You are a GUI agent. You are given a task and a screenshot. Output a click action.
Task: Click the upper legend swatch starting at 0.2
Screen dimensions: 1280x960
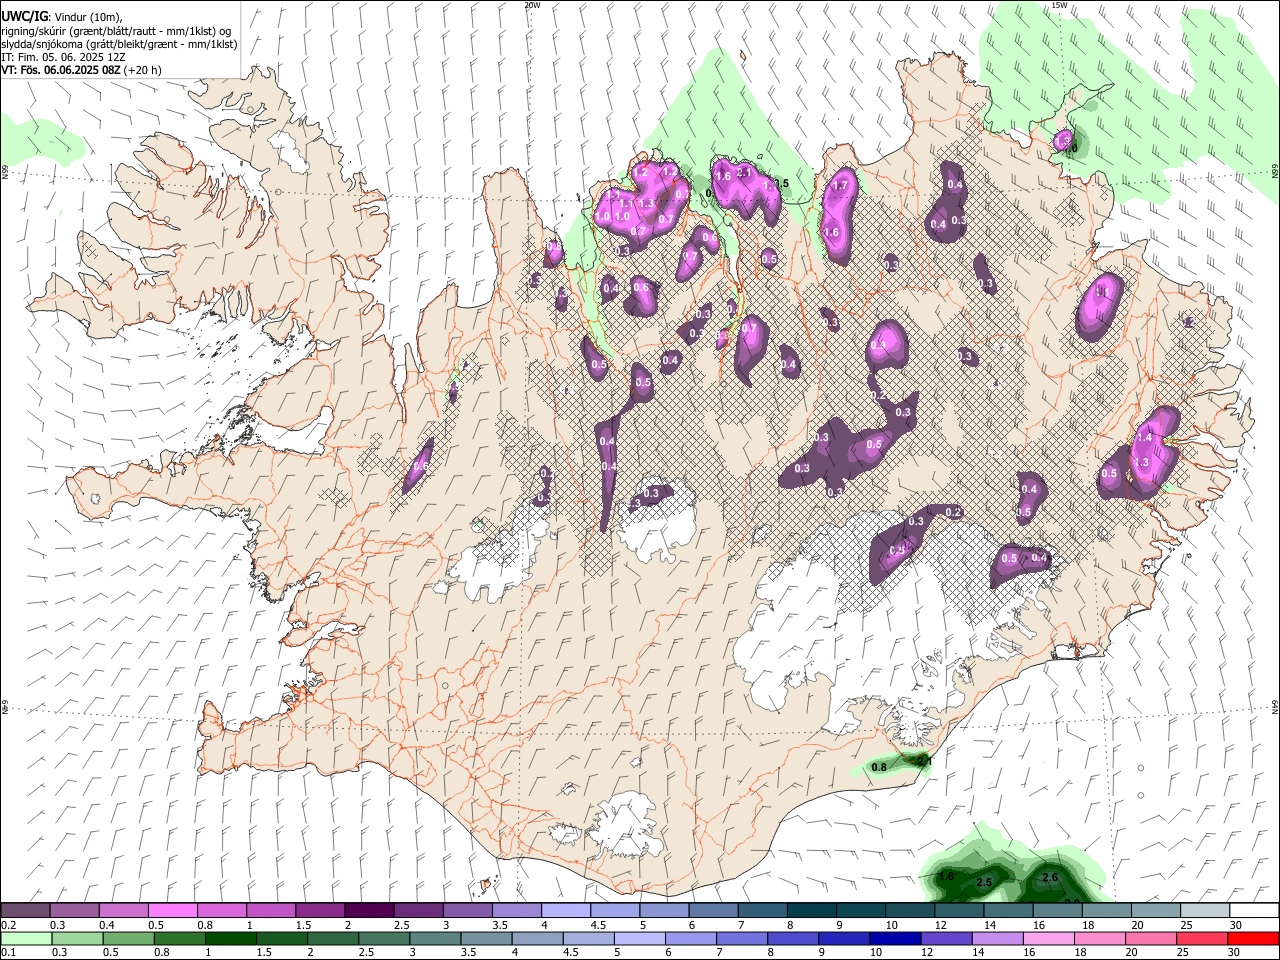(x=25, y=911)
